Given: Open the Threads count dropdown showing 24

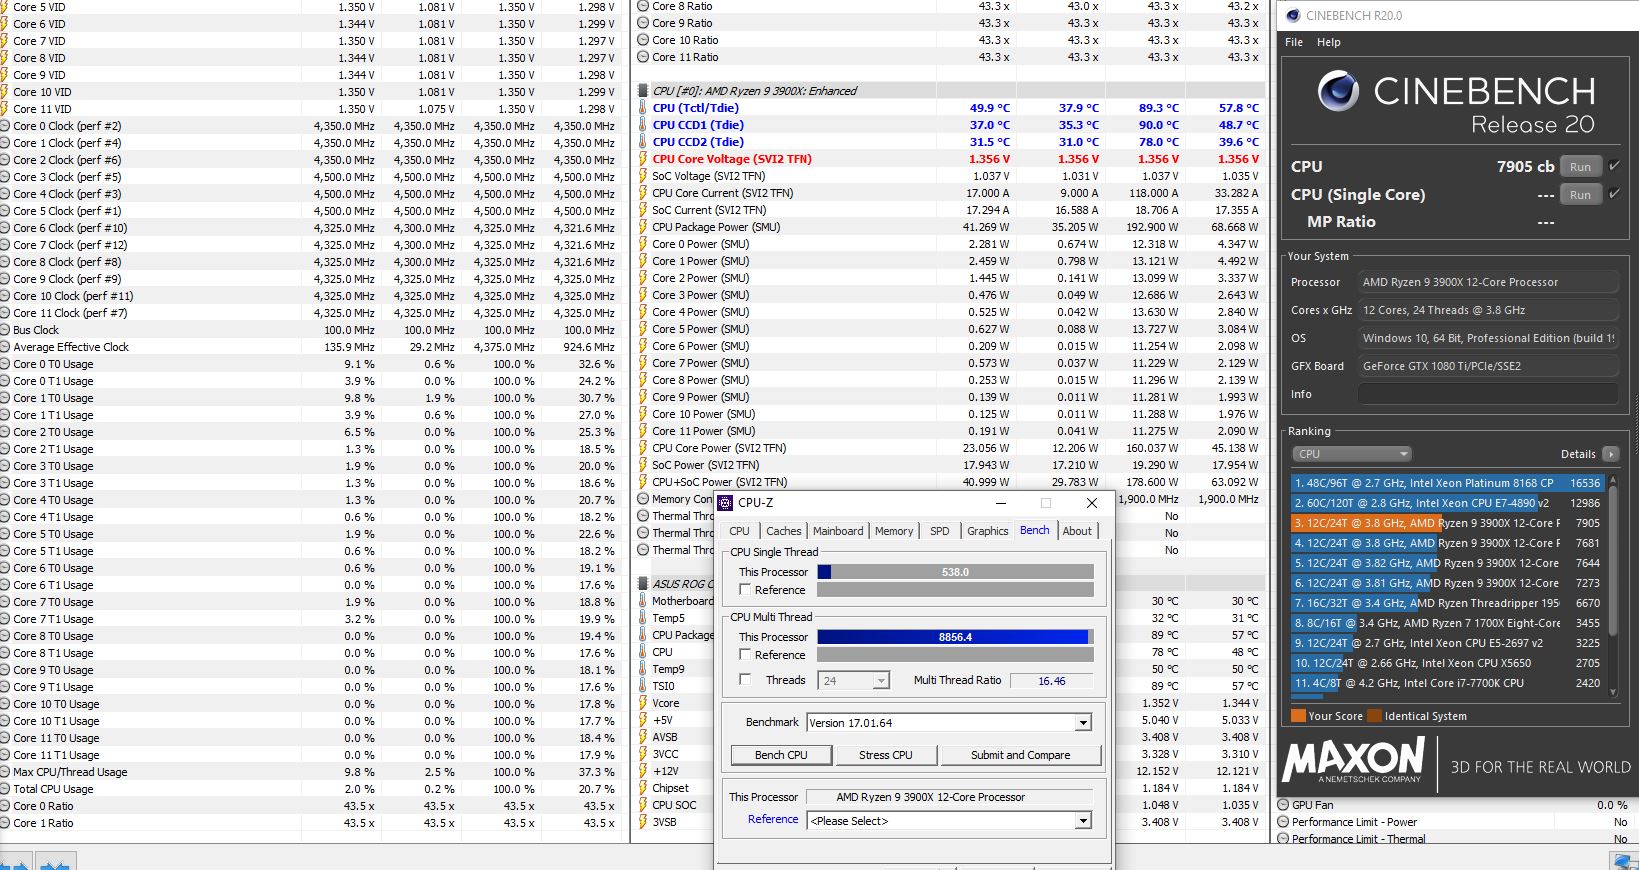Looking at the screenshot, I should 853,681.
